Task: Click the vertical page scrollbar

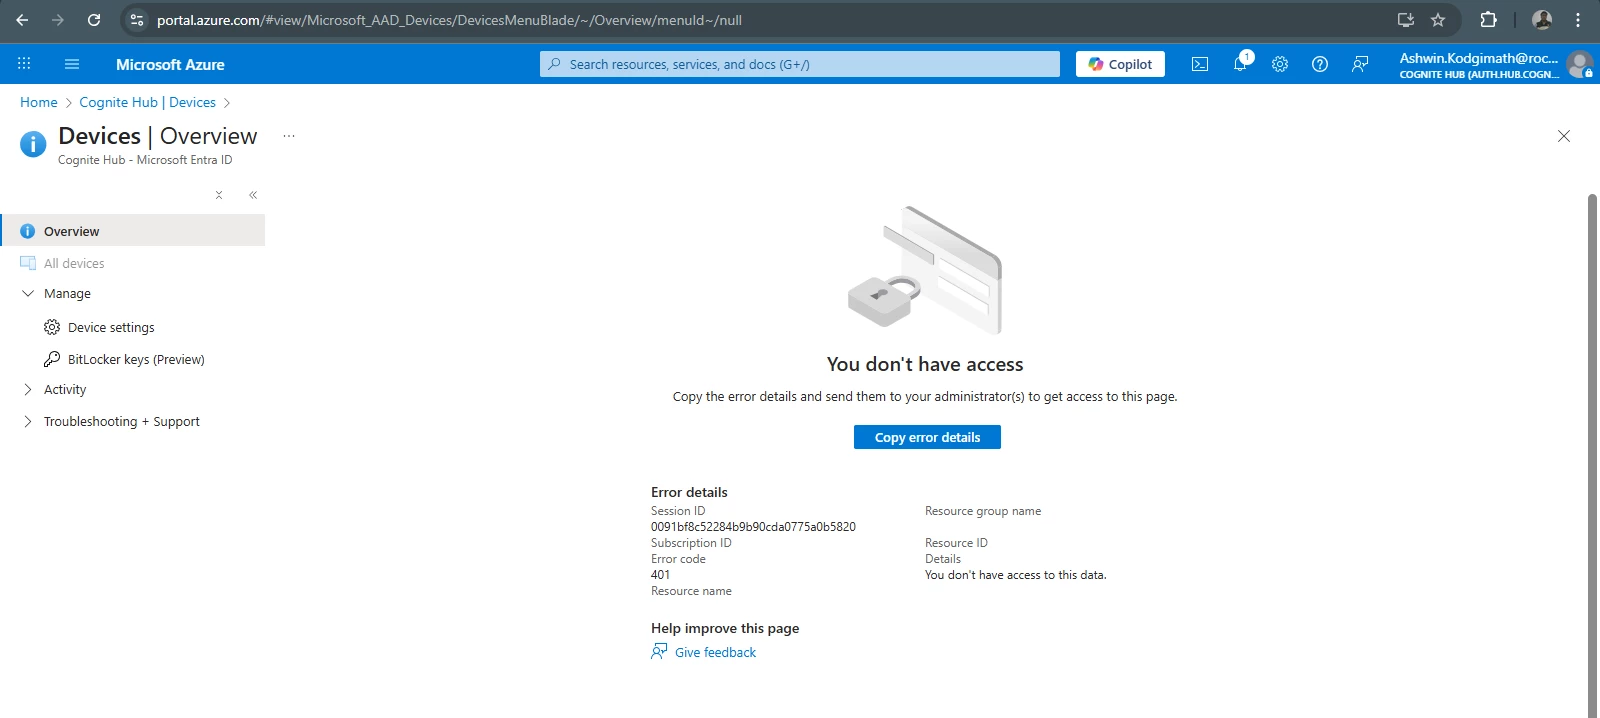Action: tap(1592, 455)
